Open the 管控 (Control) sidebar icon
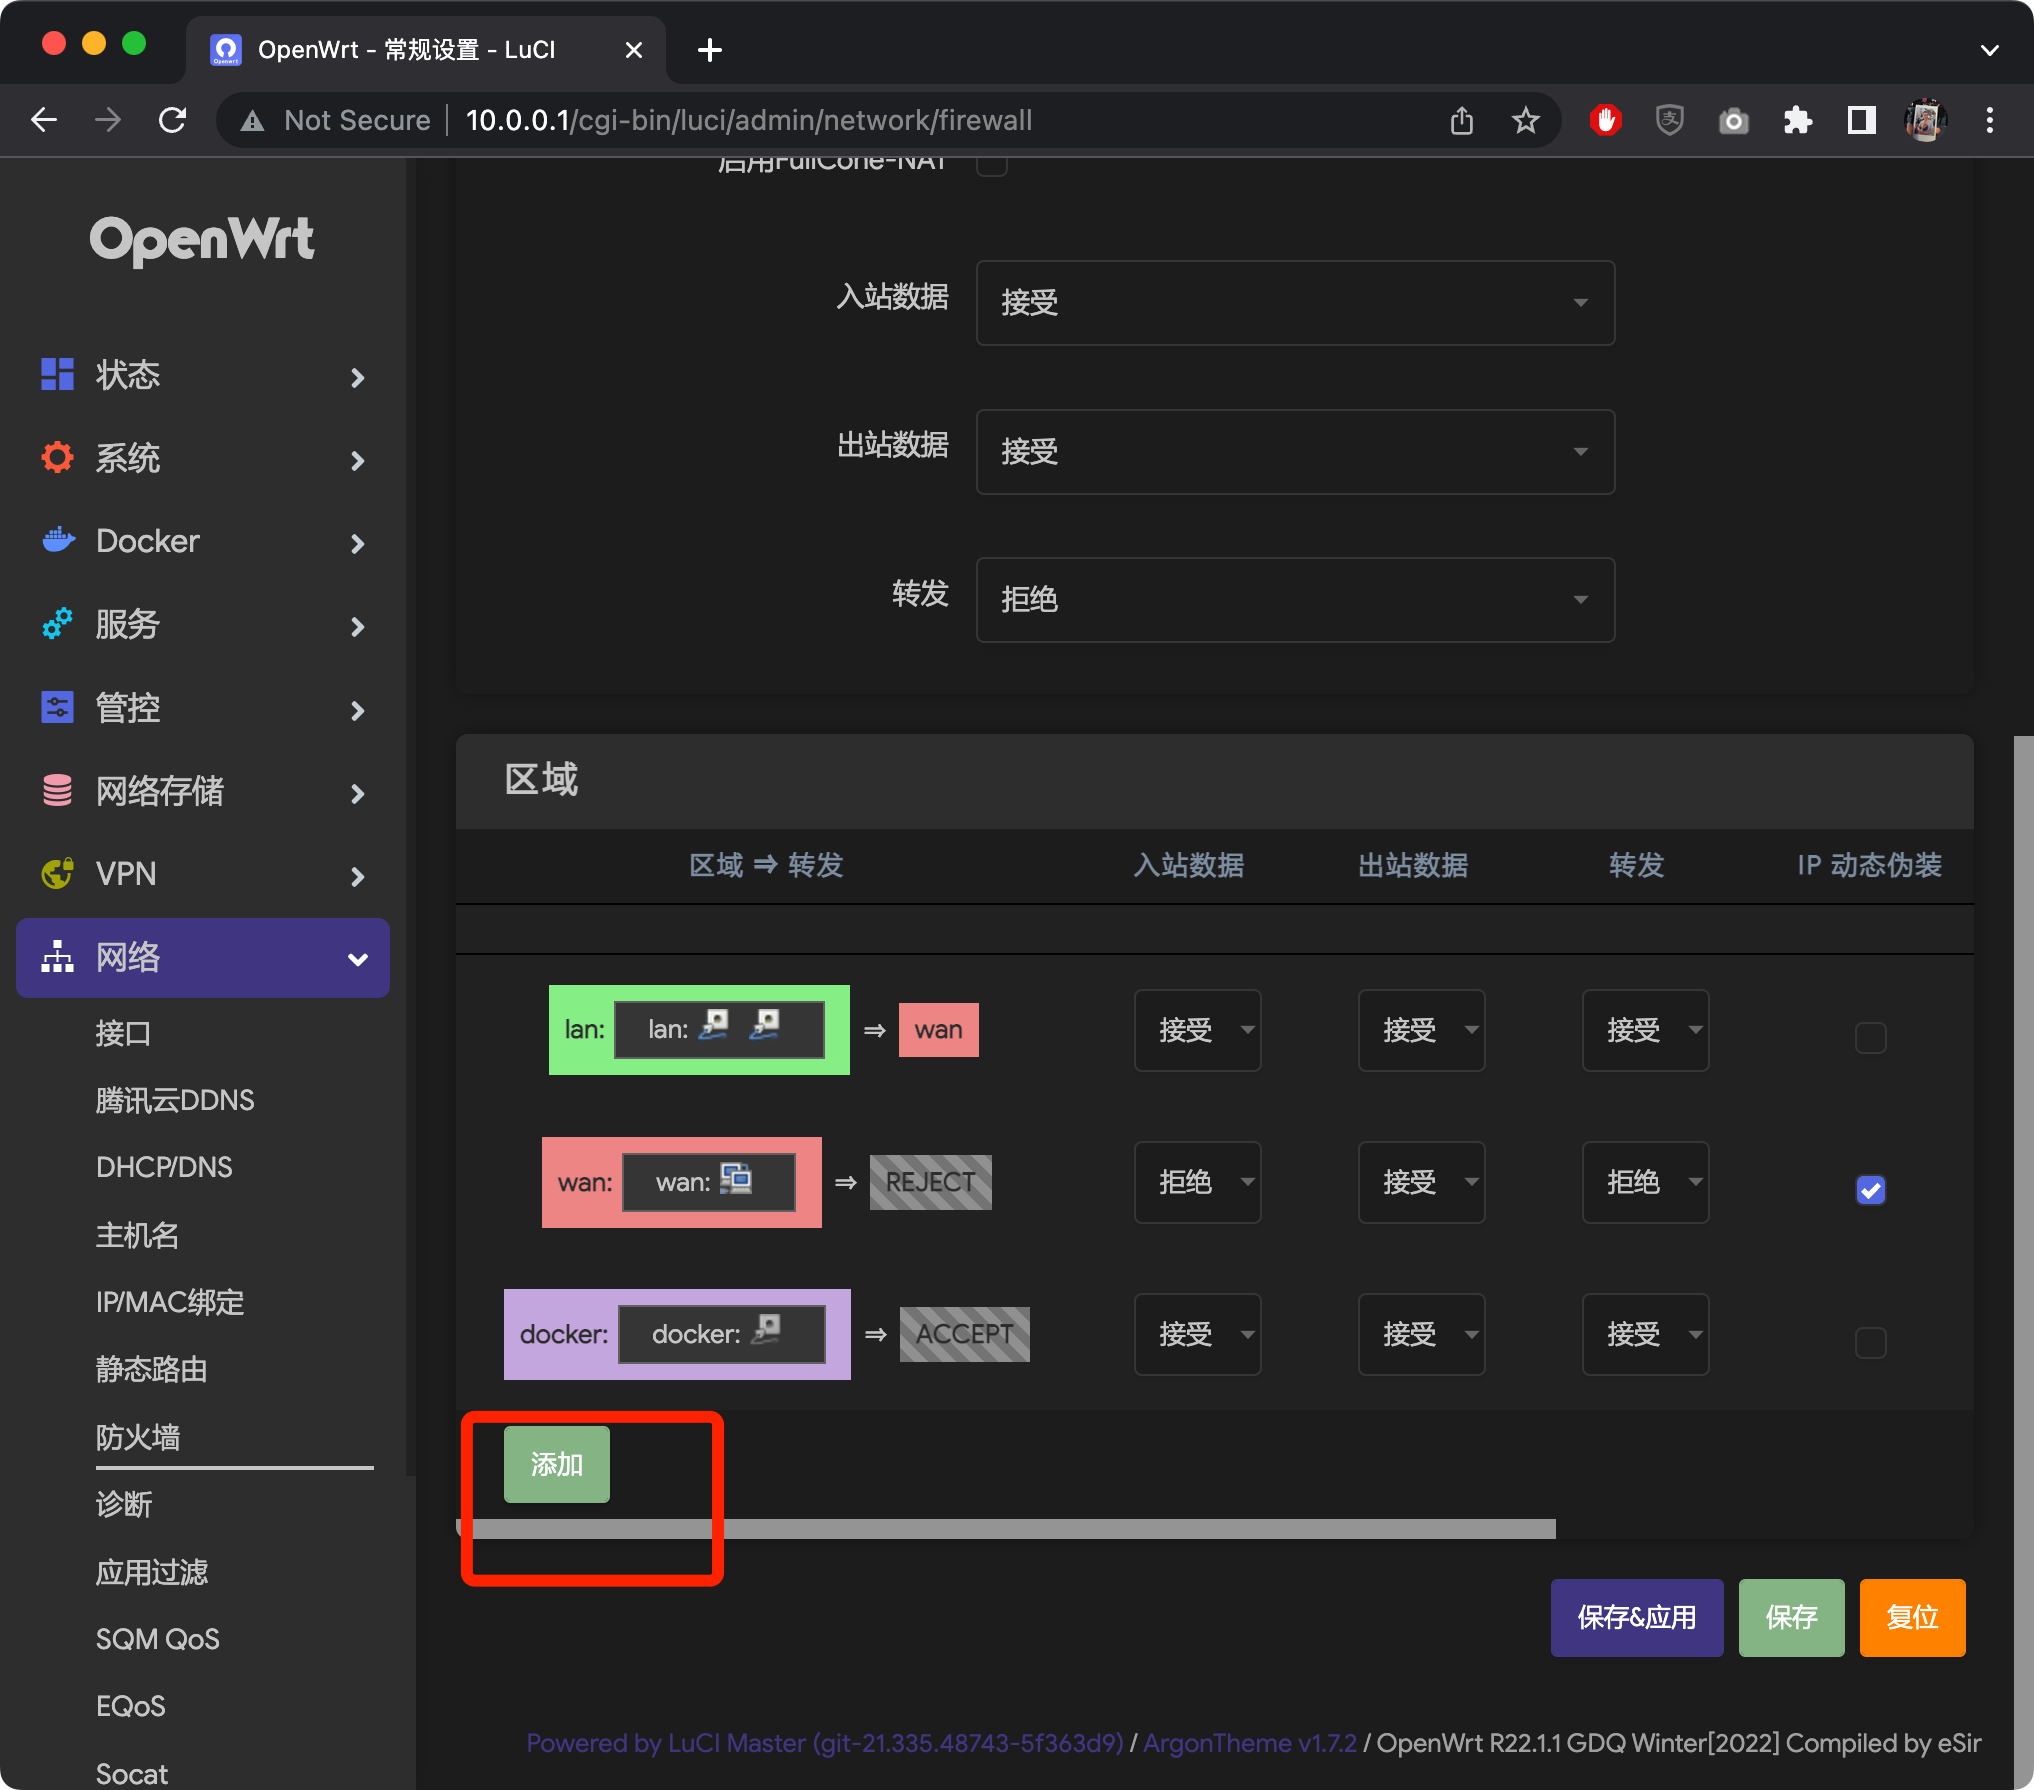This screenshot has height=1790, width=2034. point(57,707)
